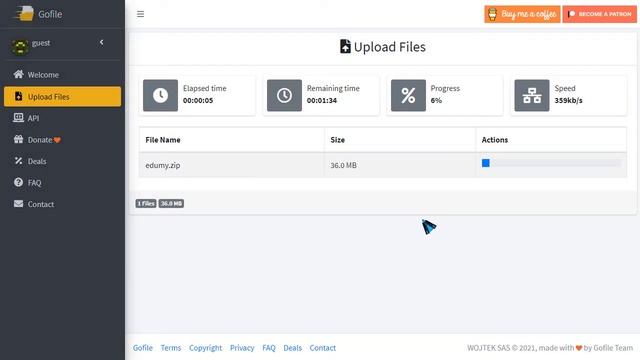
Task: Click the Donate gift icon
Action: [18, 139]
